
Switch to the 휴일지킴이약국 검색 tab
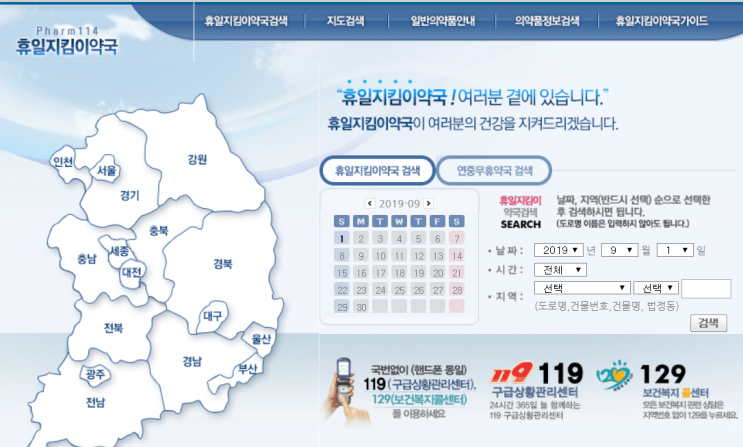tap(378, 171)
